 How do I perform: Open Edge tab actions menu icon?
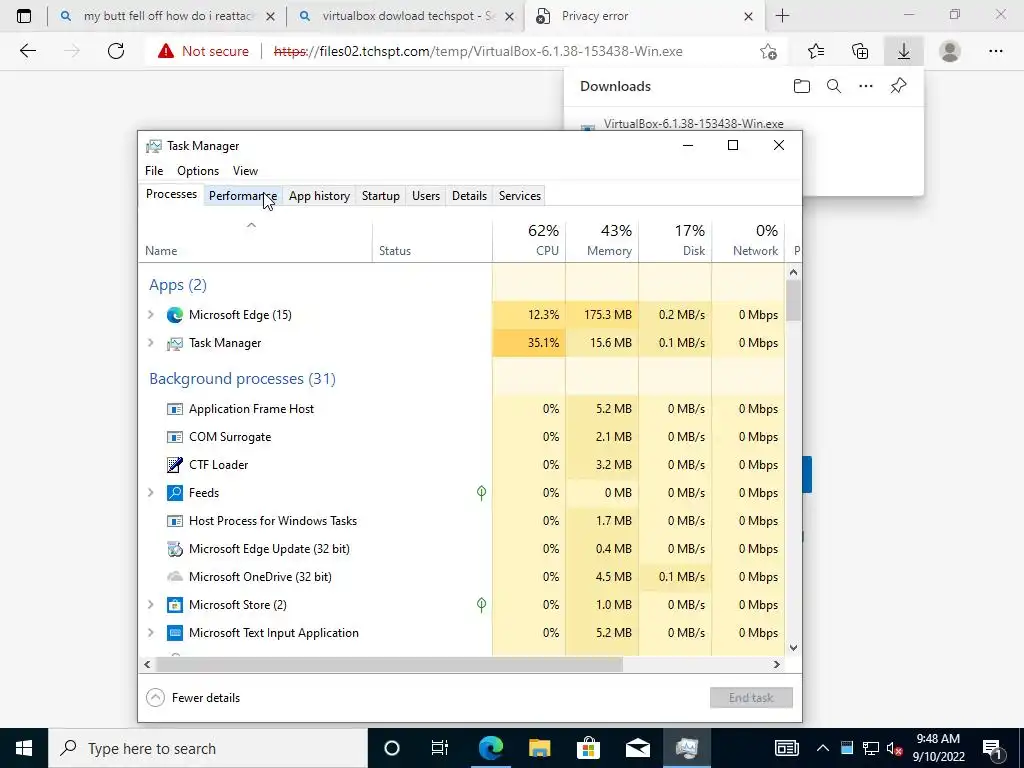pyautogui.click(x=24, y=16)
